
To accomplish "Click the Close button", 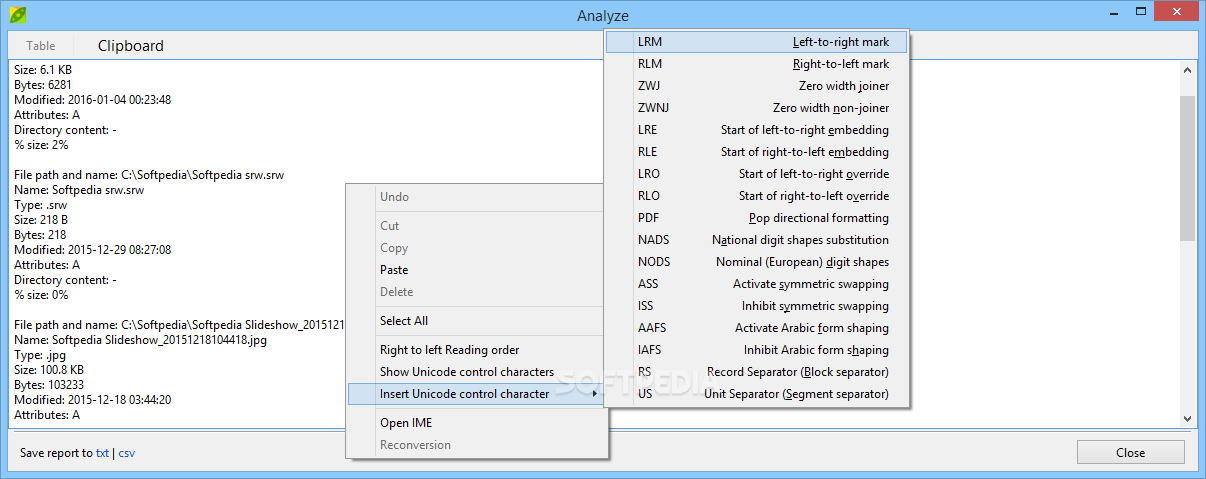I will [x=1130, y=452].
